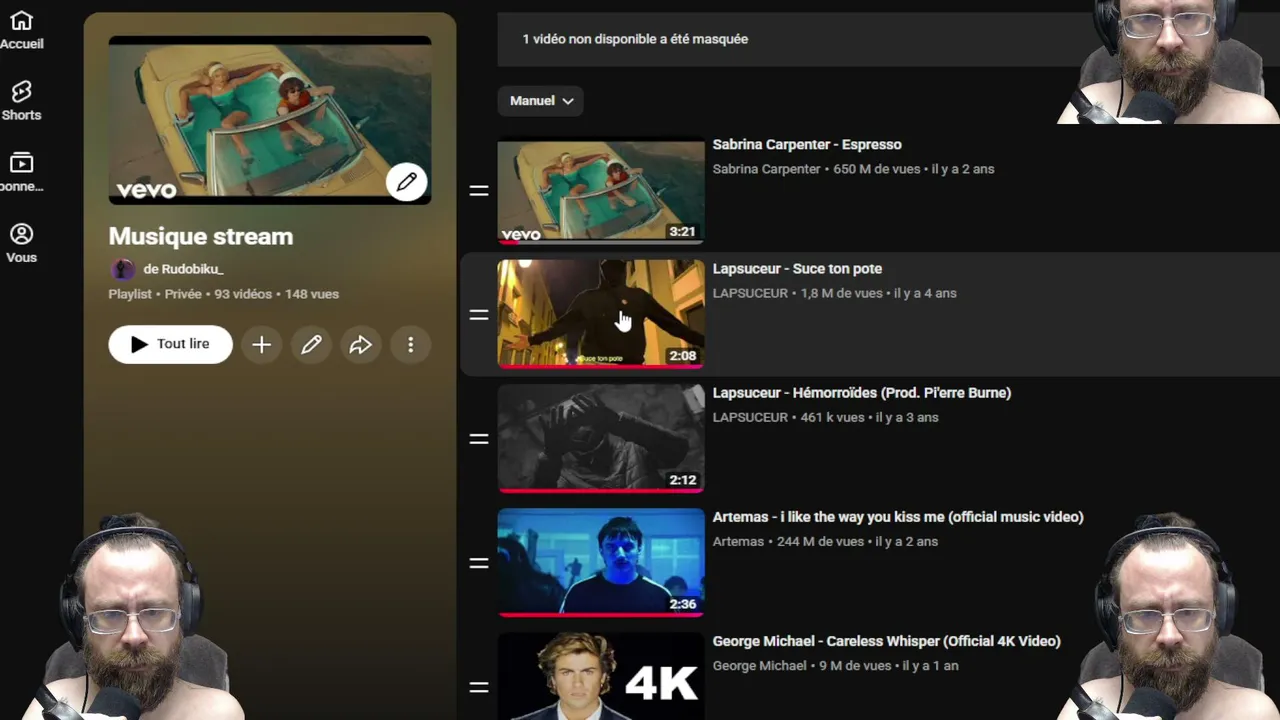Viewport: 1280px width, 720px height.
Task: Open the playlist three-dot options menu
Action: click(x=410, y=345)
